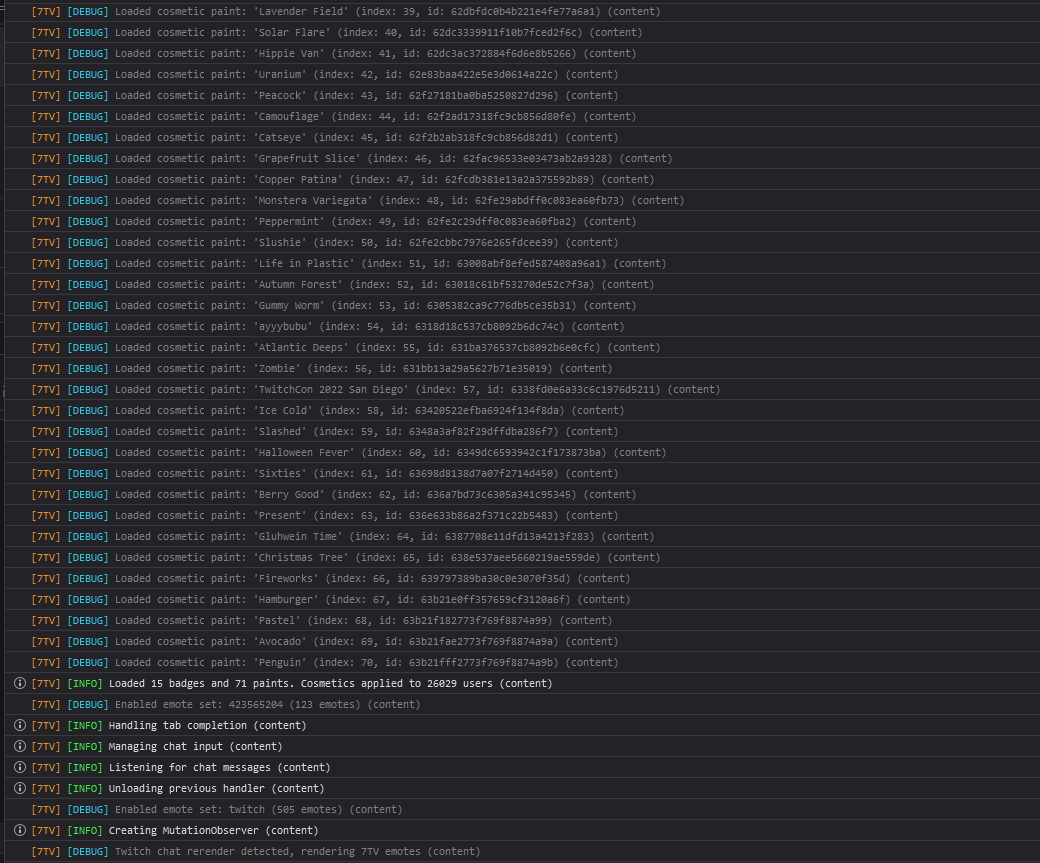
Task: Select the 'Slushie' cosmetic paint line
Action: [x=523, y=242]
